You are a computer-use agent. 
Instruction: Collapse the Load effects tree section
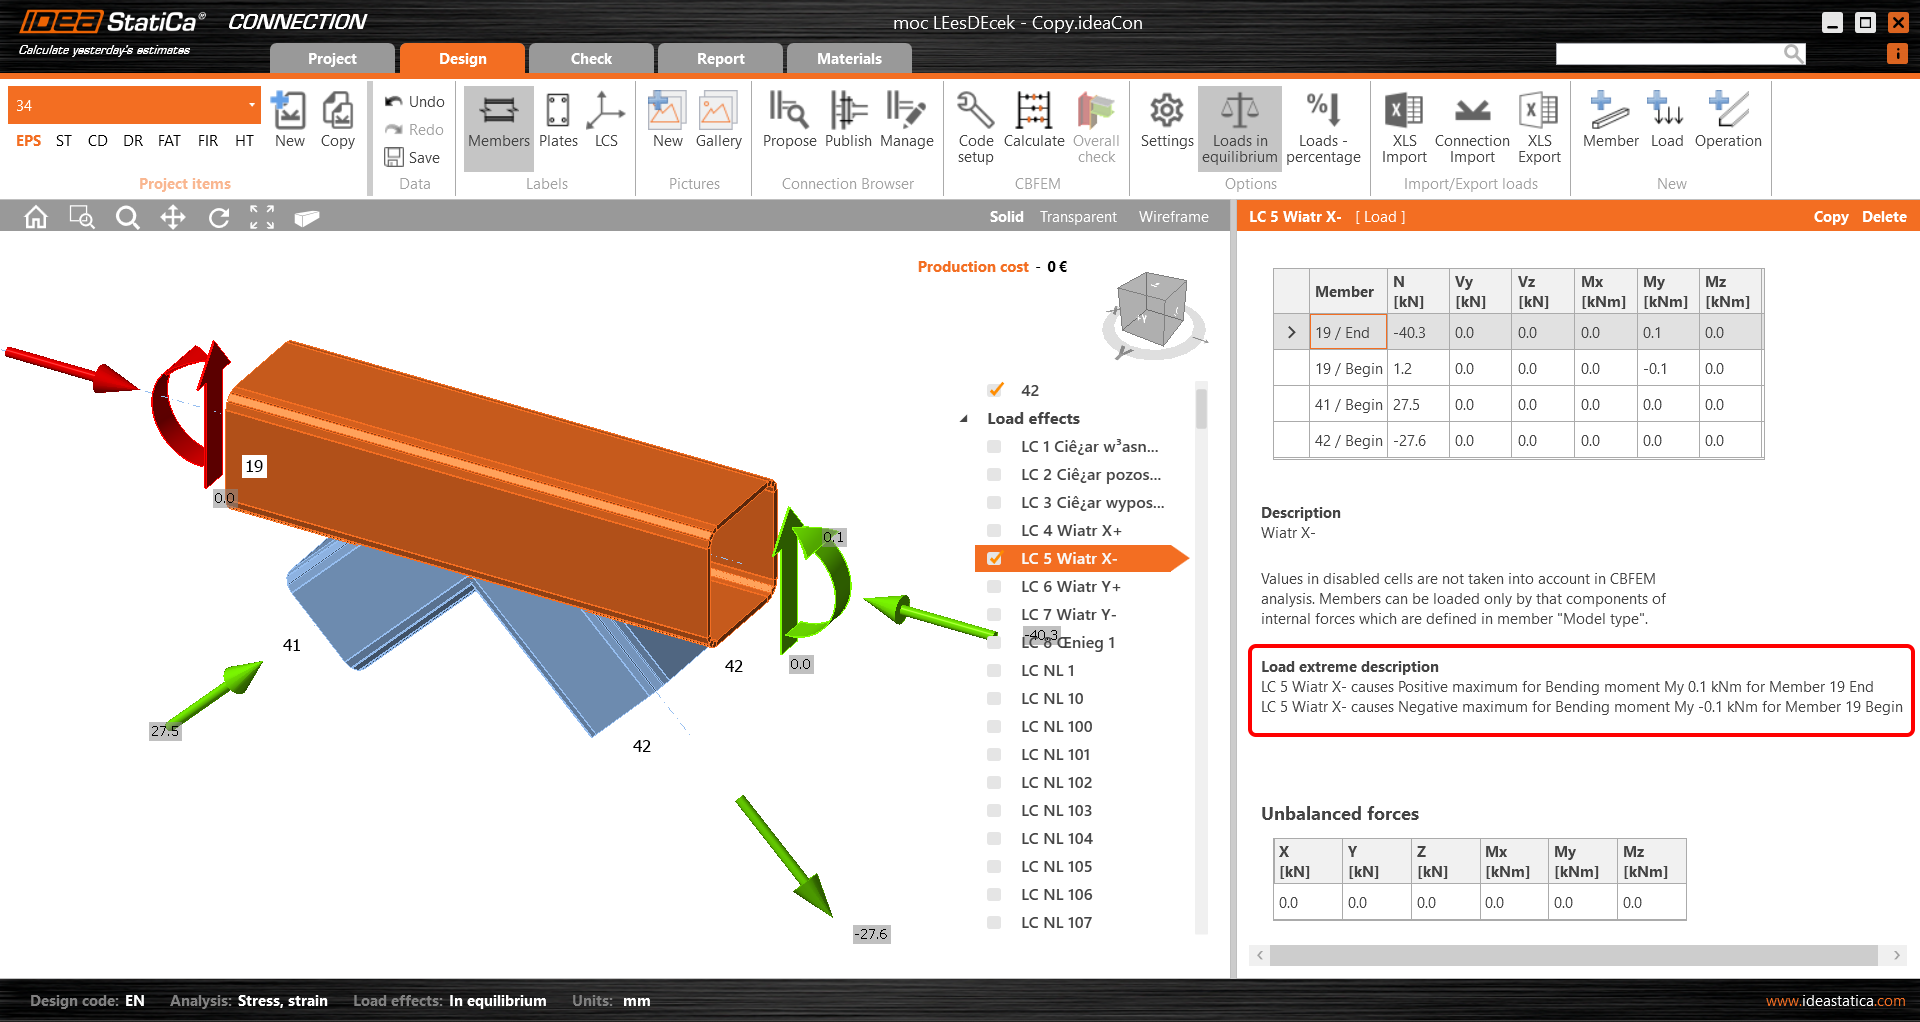964,419
